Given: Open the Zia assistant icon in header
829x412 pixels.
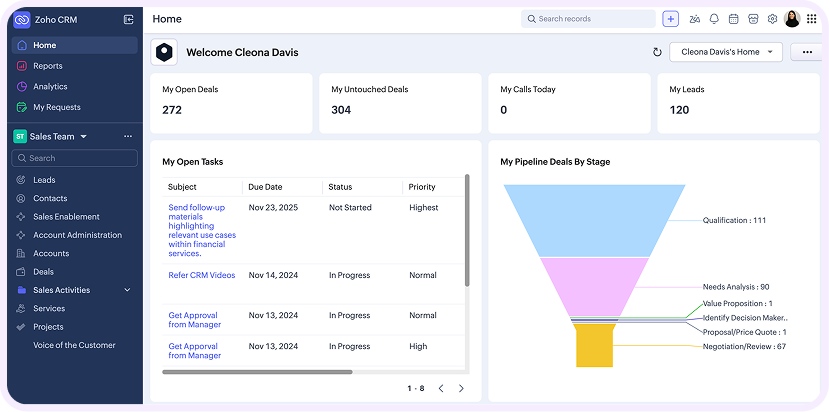Looking at the screenshot, I should pyautogui.click(x=695, y=19).
